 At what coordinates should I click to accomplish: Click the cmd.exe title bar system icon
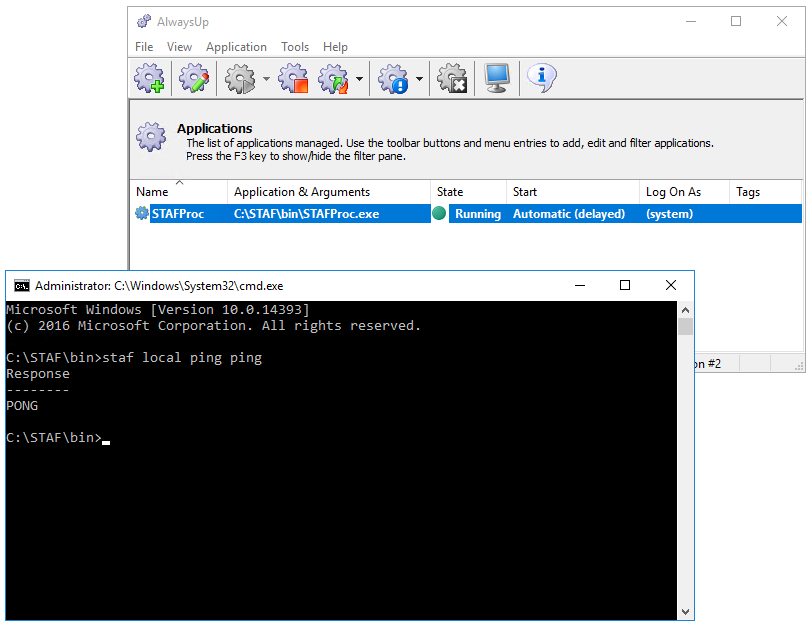coord(22,285)
